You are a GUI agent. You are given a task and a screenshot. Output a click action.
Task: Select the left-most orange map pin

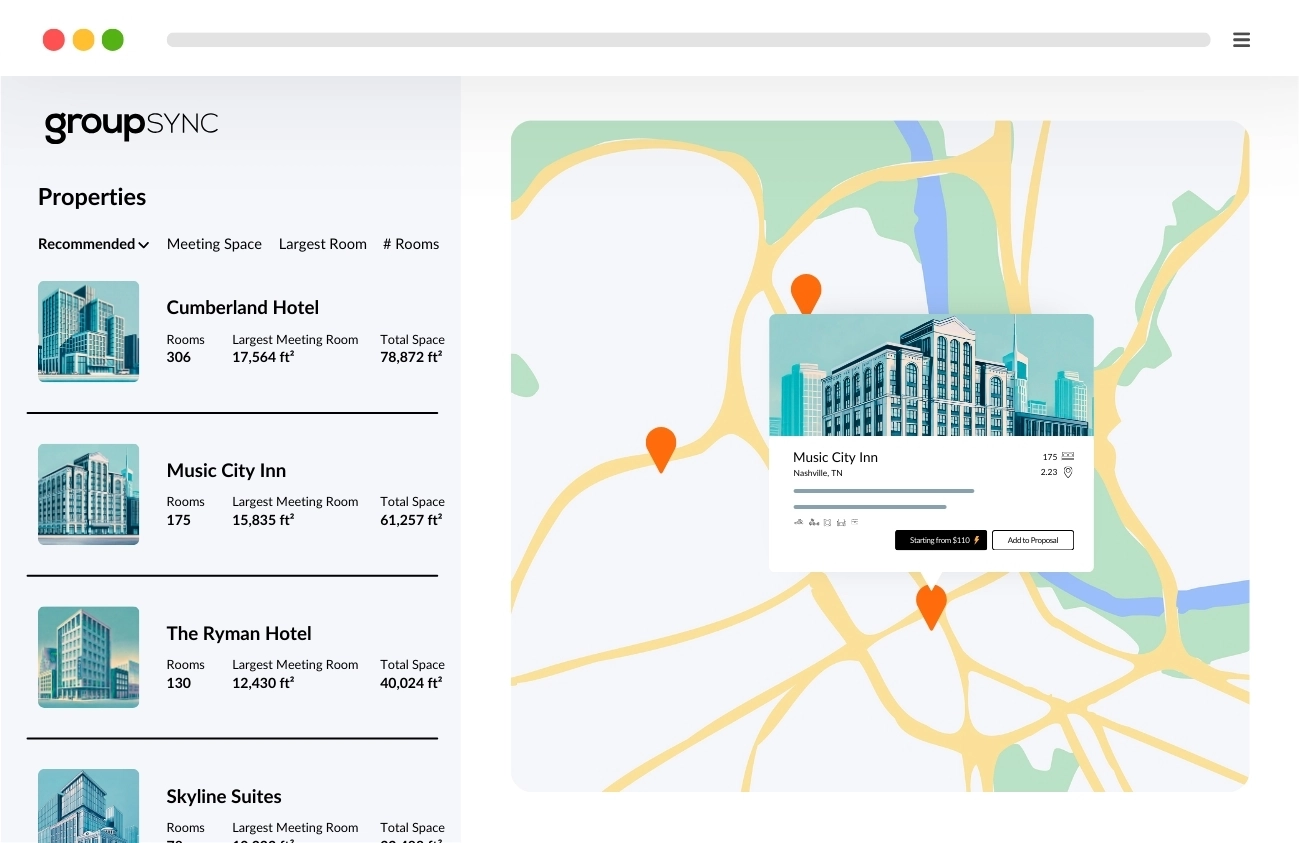pos(661,449)
